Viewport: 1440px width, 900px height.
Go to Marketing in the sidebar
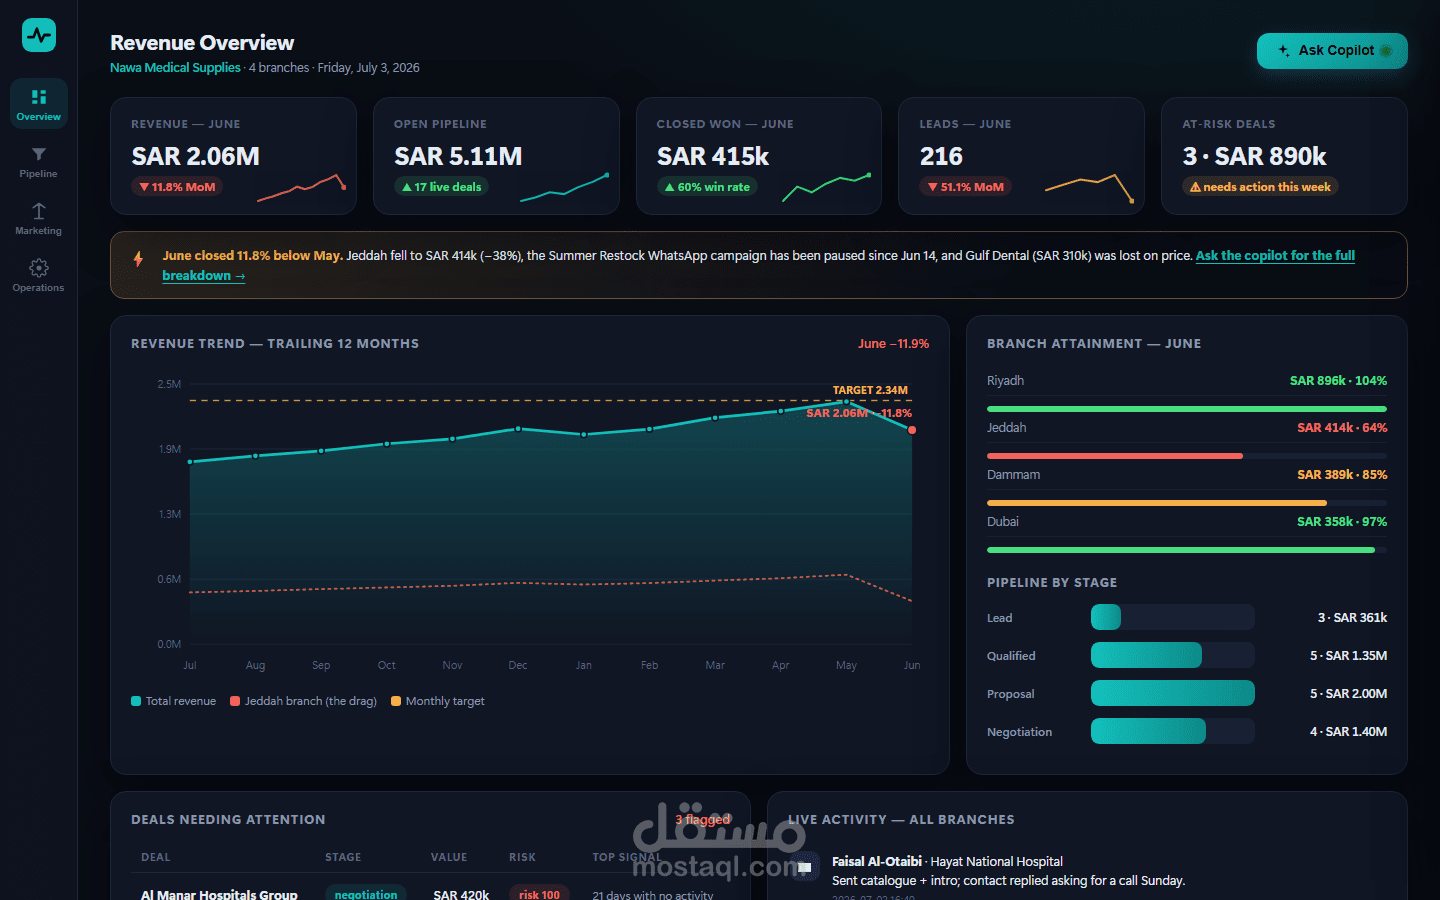click(39, 217)
